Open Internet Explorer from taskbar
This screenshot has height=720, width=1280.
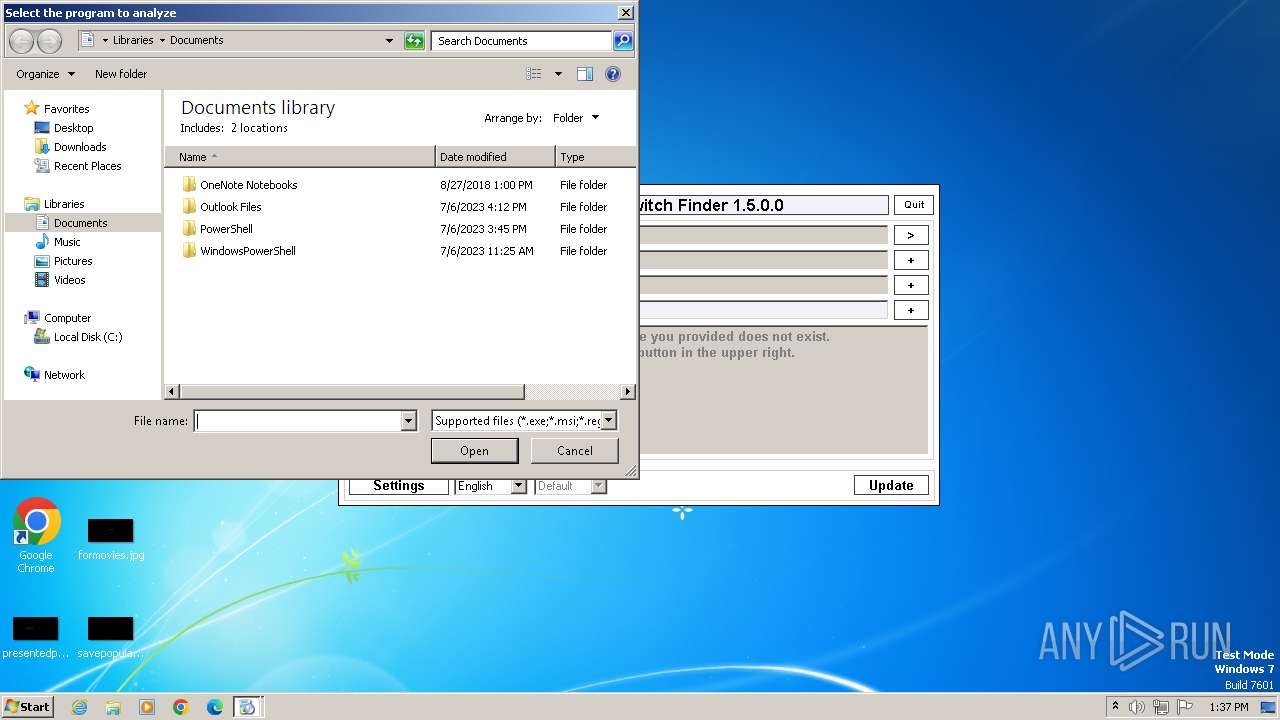point(79,707)
